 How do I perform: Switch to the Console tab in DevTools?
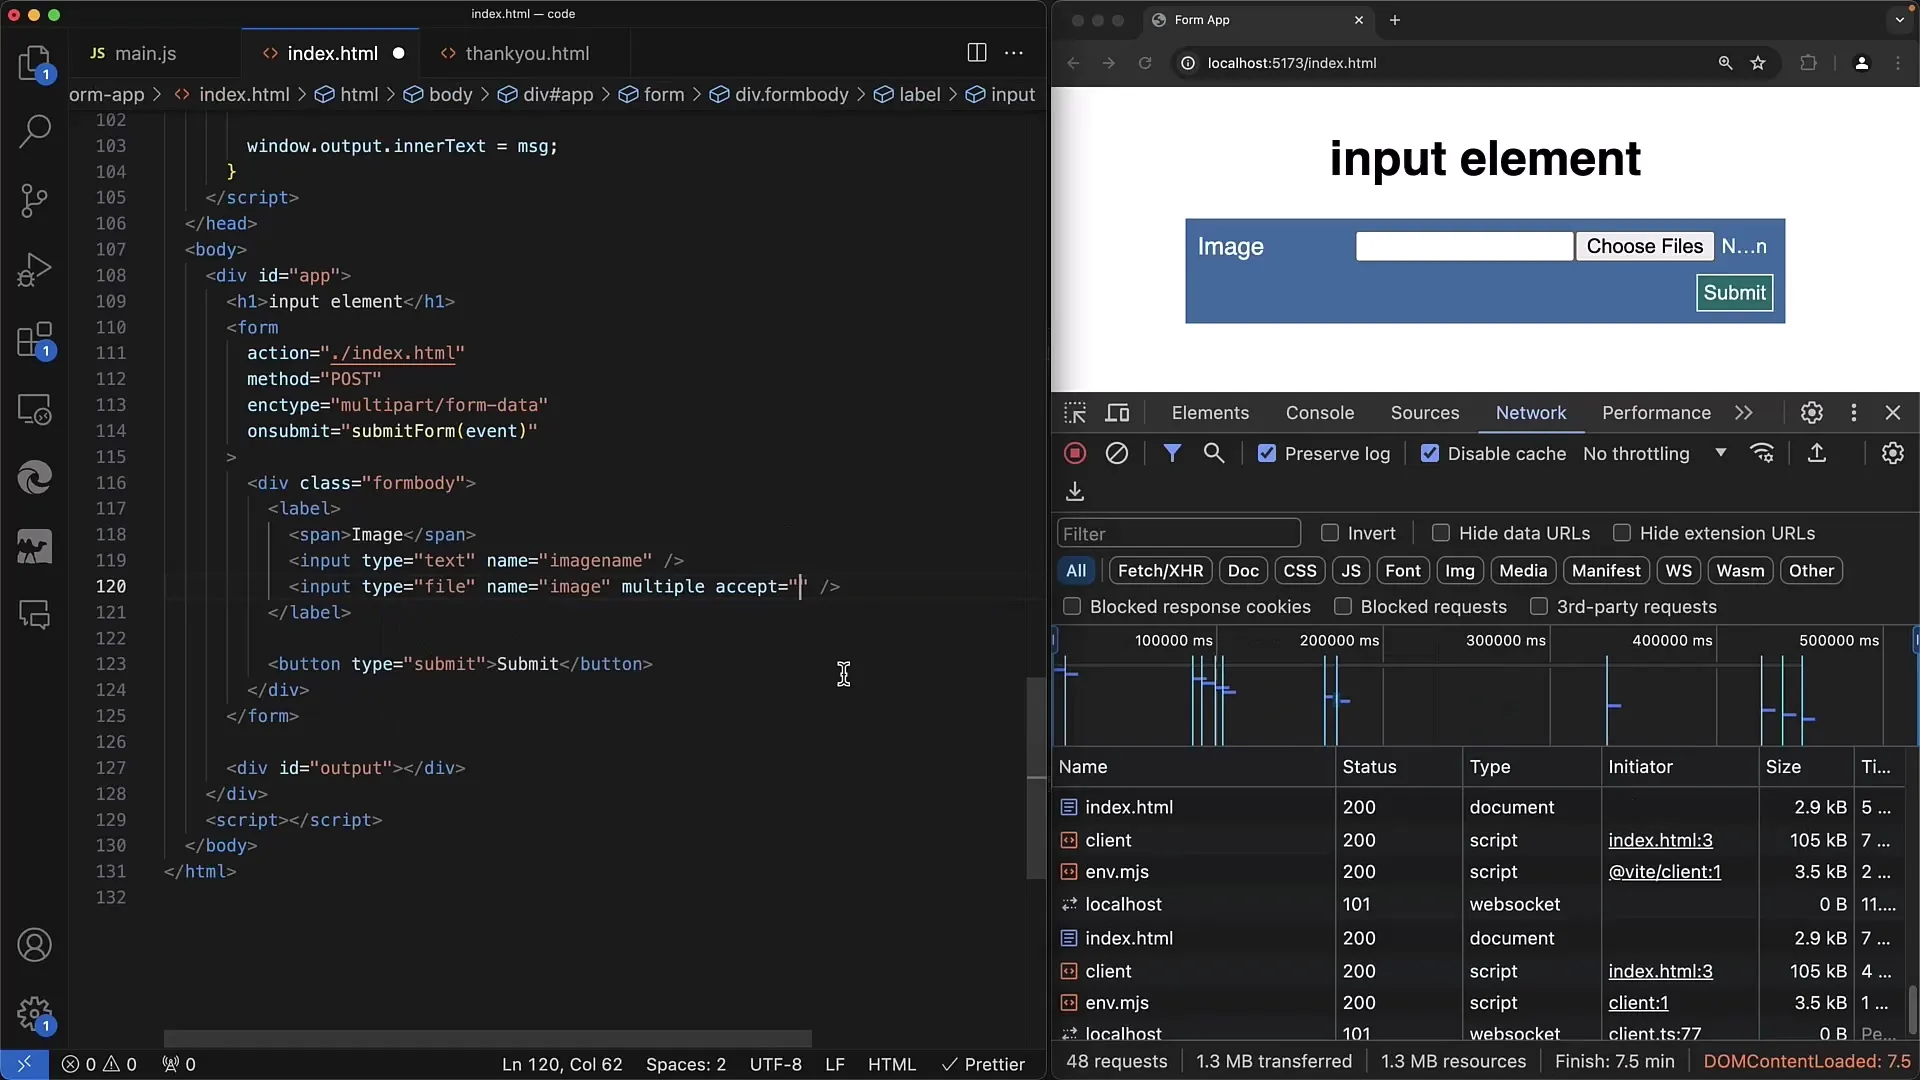point(1320,413)
